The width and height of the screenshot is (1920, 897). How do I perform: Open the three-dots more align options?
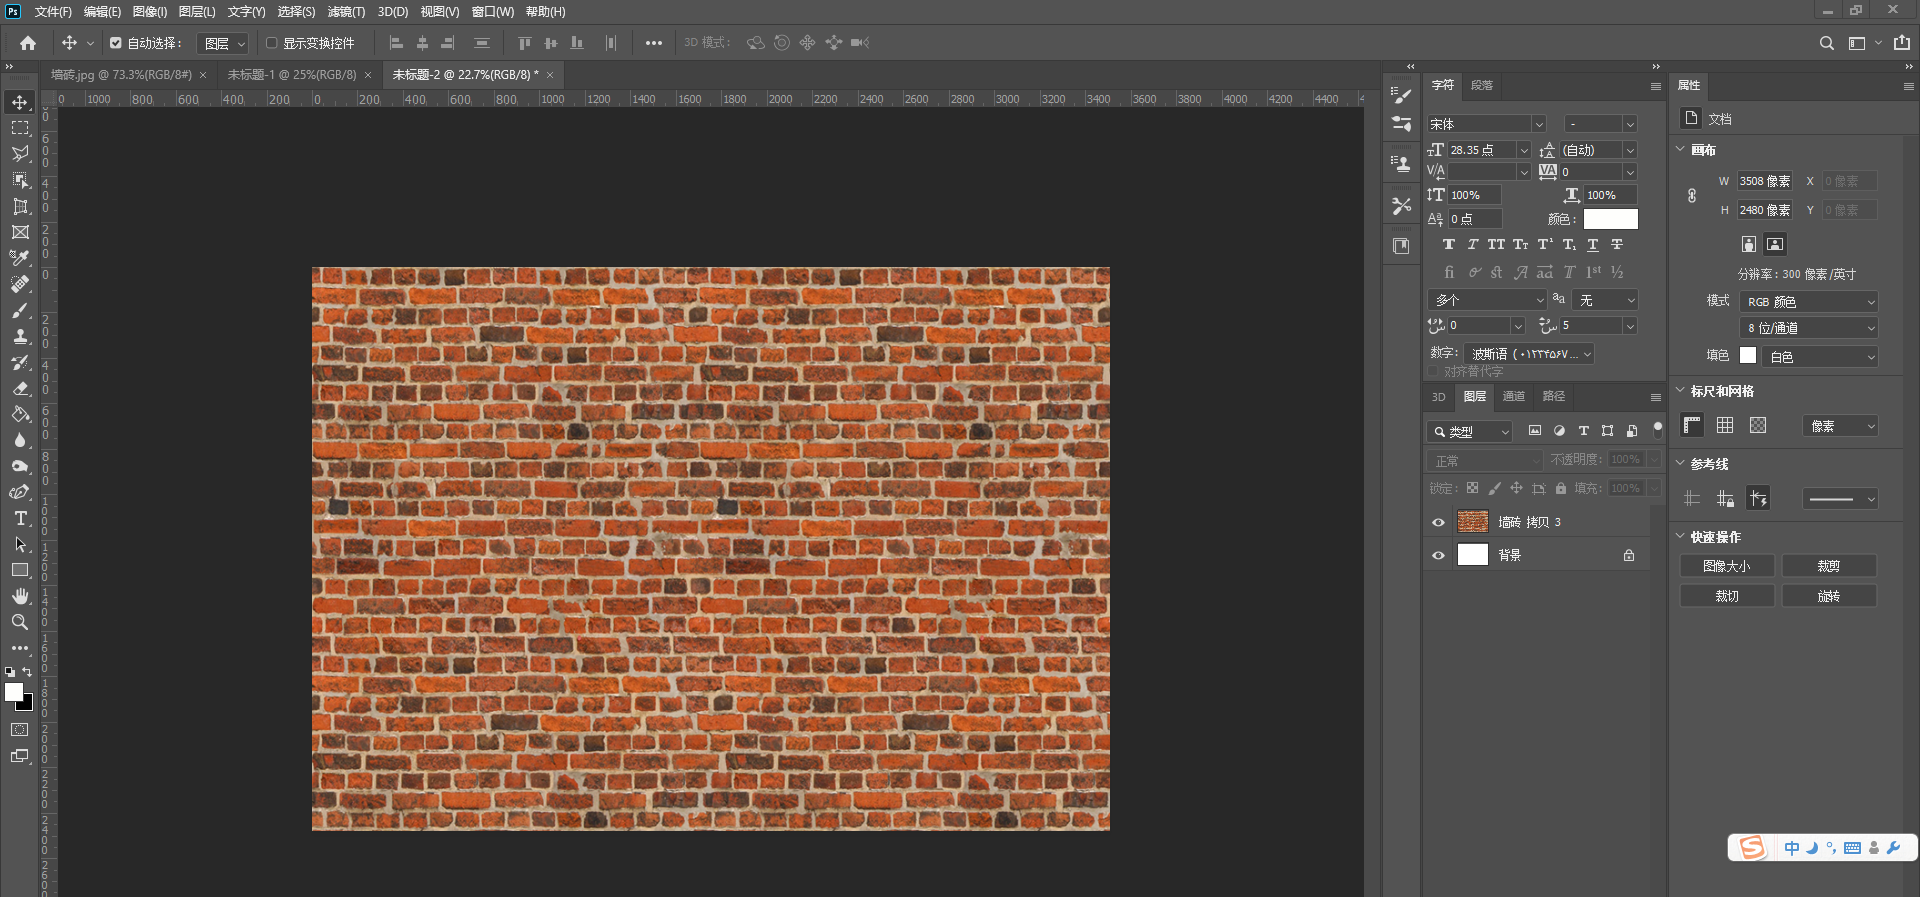click(654, 43)
